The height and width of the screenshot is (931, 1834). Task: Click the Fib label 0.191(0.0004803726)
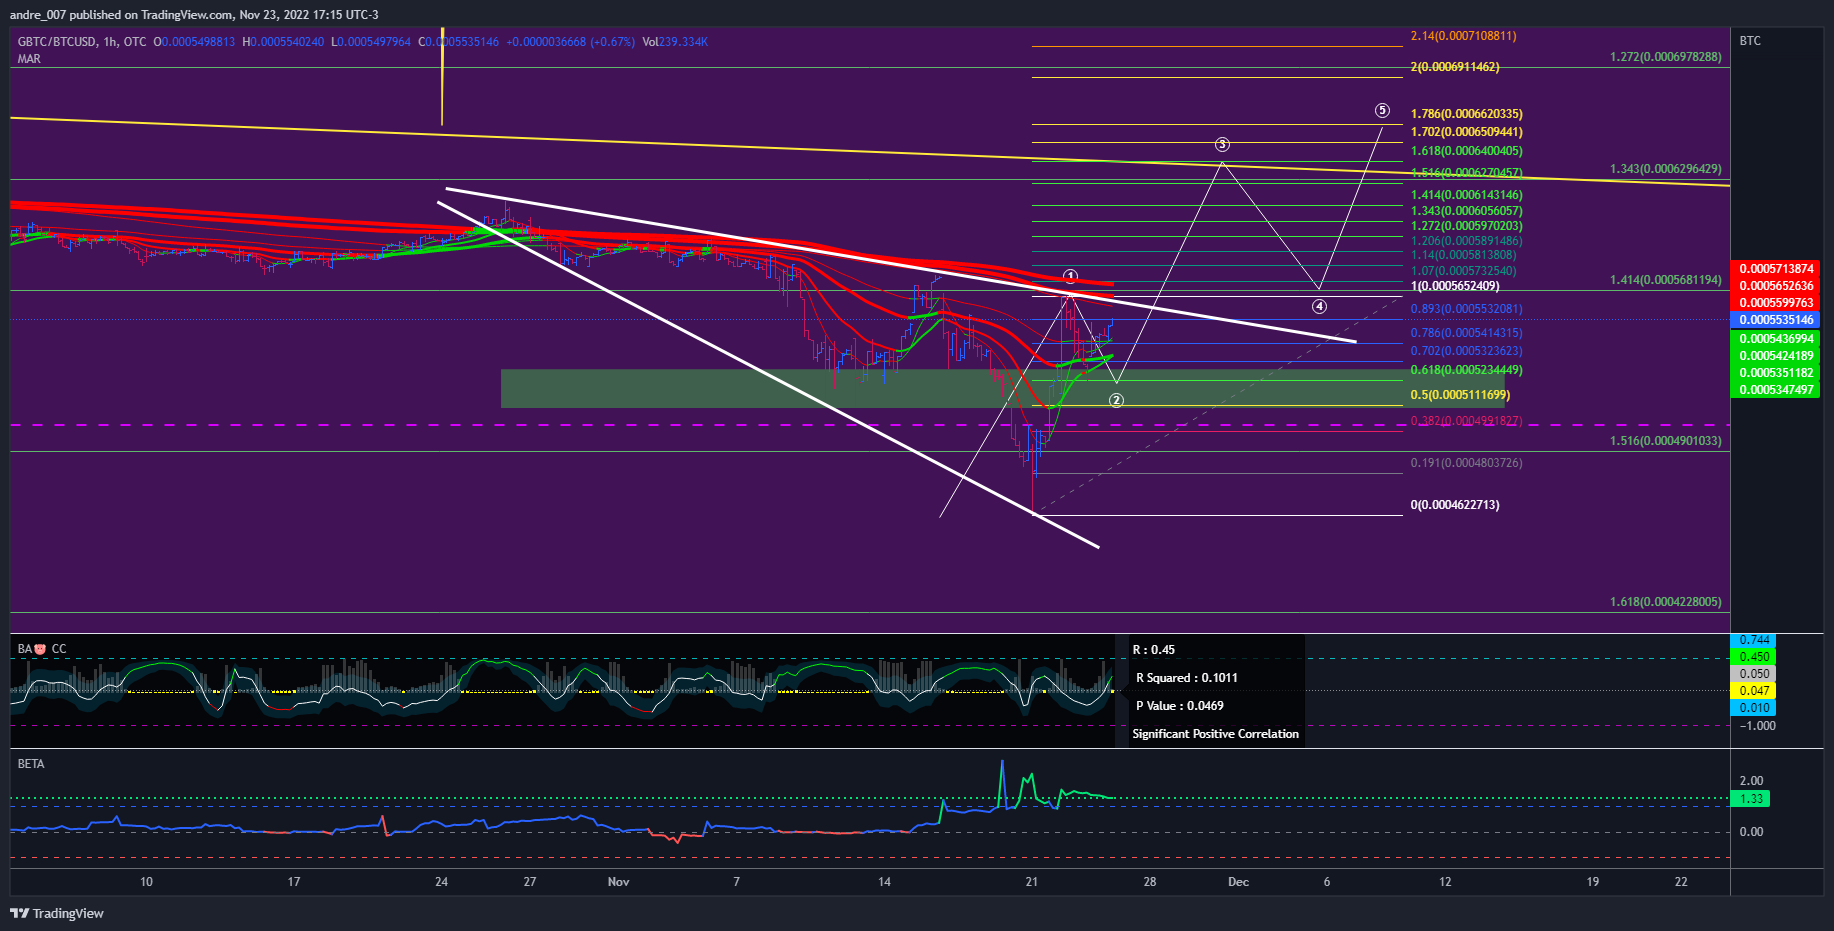tap(1466, 463)
